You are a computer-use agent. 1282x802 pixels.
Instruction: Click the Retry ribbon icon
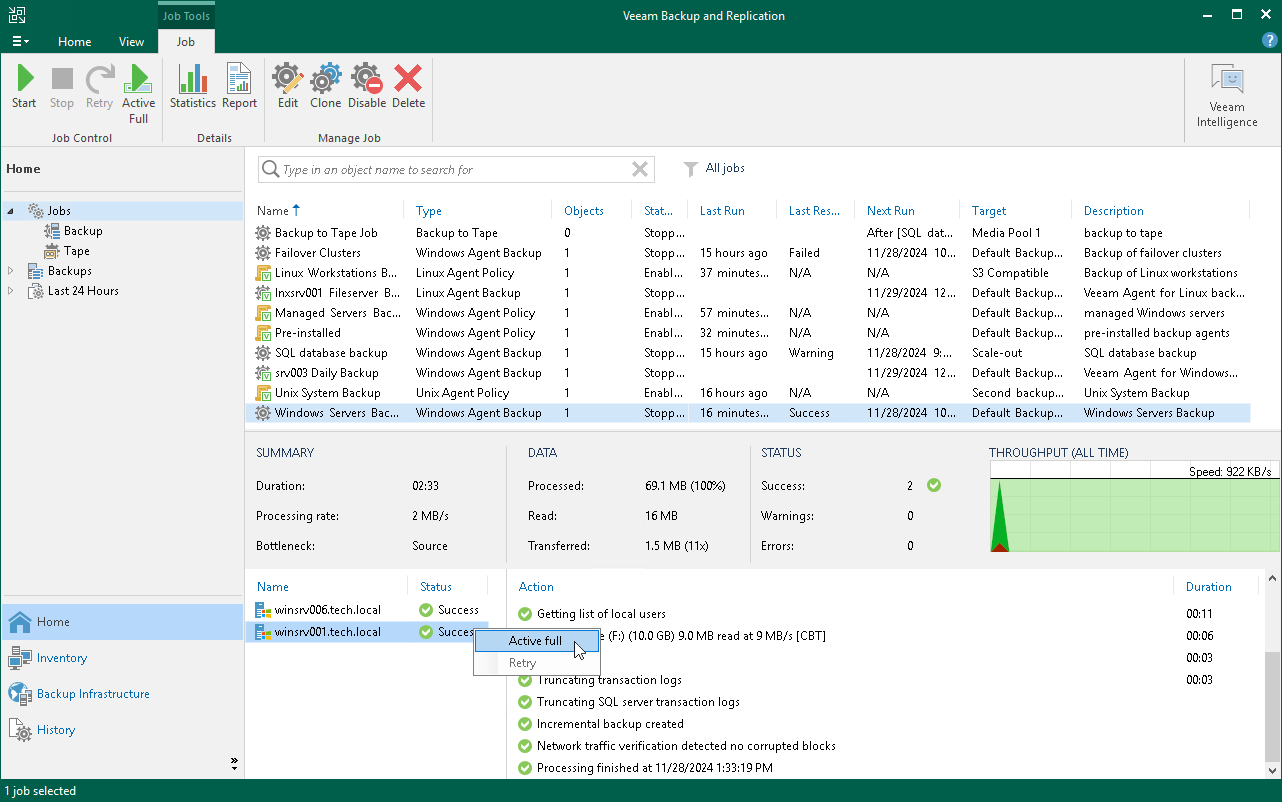point(99,87)
